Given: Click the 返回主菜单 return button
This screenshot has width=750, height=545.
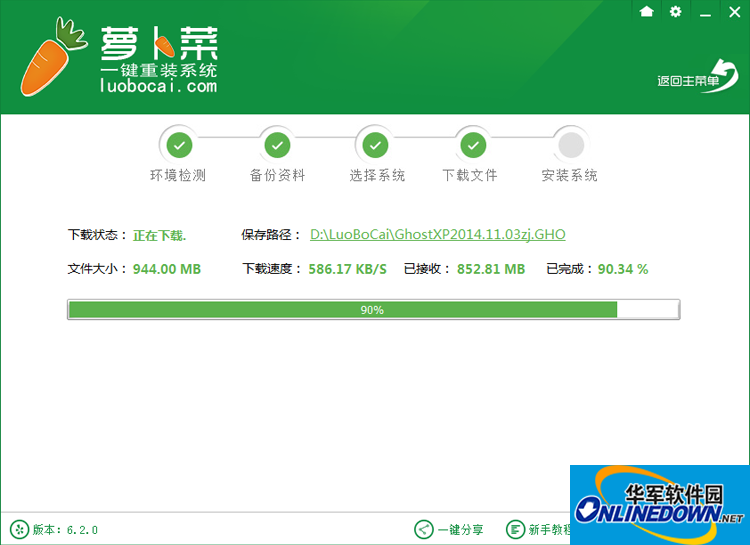Looking at the screenshot, I should tap(698, 76).
